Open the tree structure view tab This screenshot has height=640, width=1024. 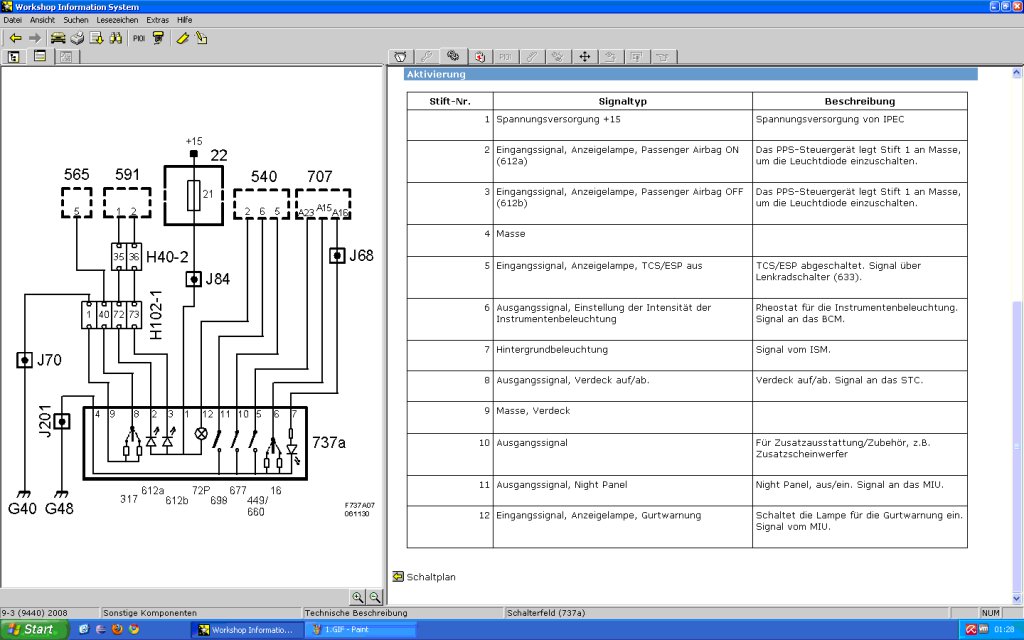[13, 57]
